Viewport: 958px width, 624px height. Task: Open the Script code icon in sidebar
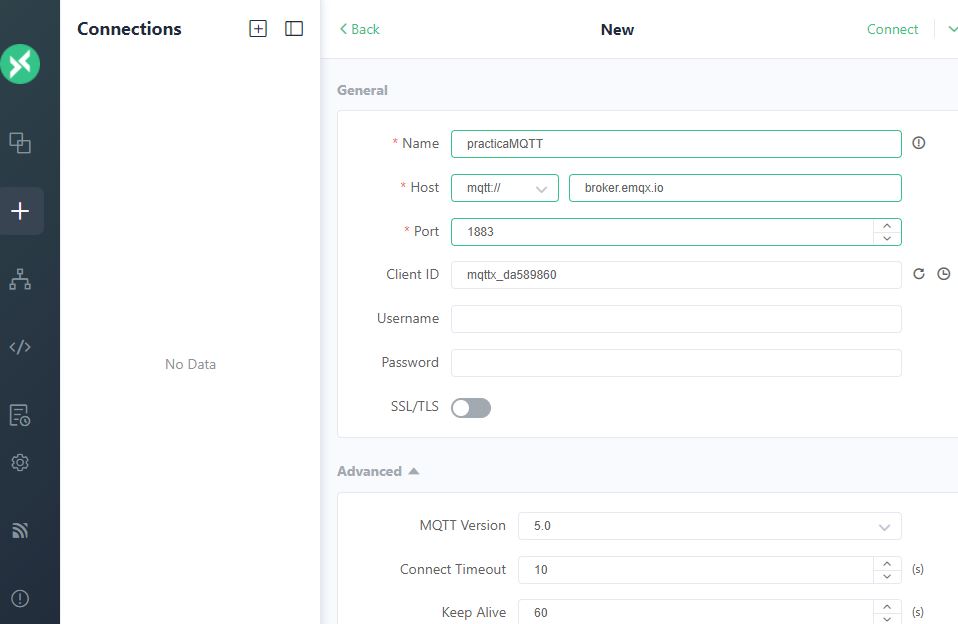point(20,347)
